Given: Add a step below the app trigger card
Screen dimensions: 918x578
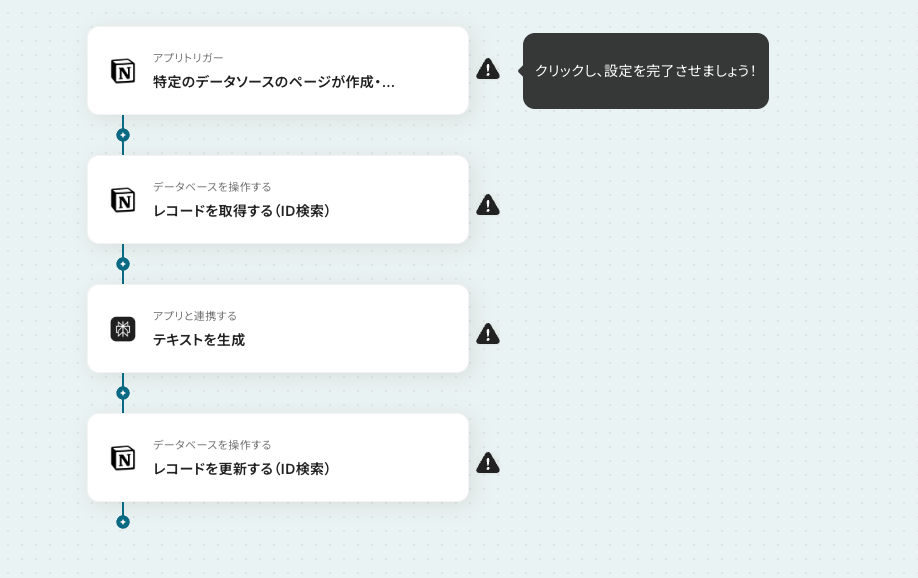Looking at the screenshot, I should [x=123, y=135].
